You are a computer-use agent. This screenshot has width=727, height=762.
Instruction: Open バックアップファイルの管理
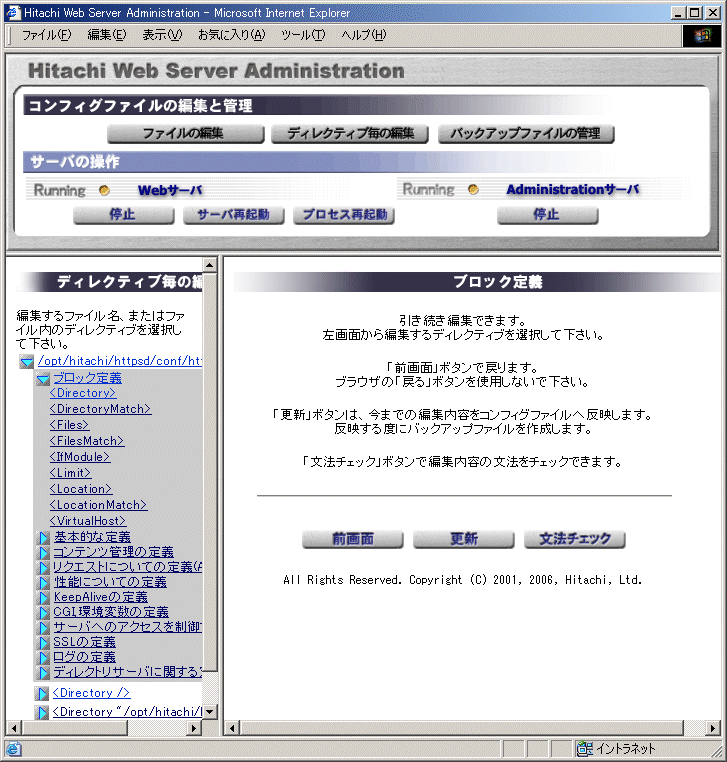526,134
